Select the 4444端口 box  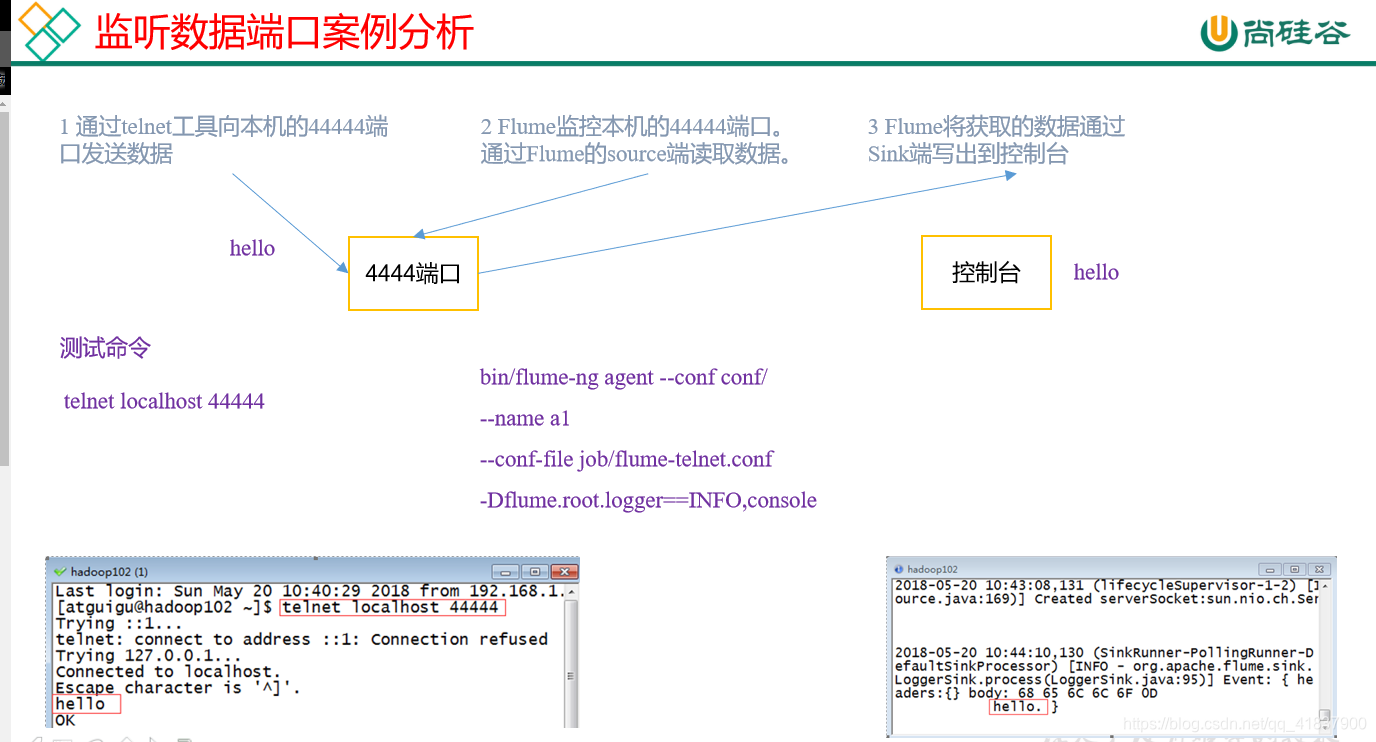413,273
